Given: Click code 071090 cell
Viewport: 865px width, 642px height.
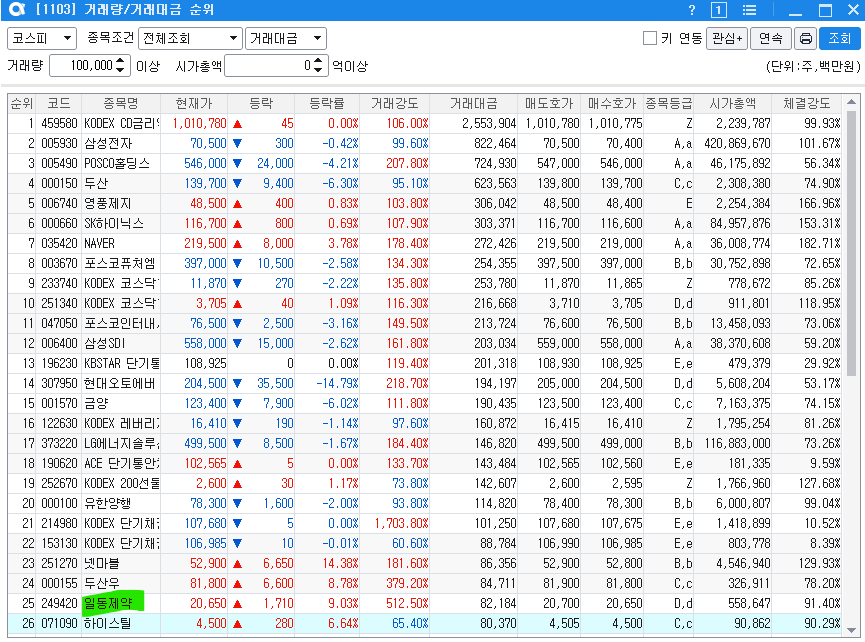Looking at the screenshot, I should point(59,623).
